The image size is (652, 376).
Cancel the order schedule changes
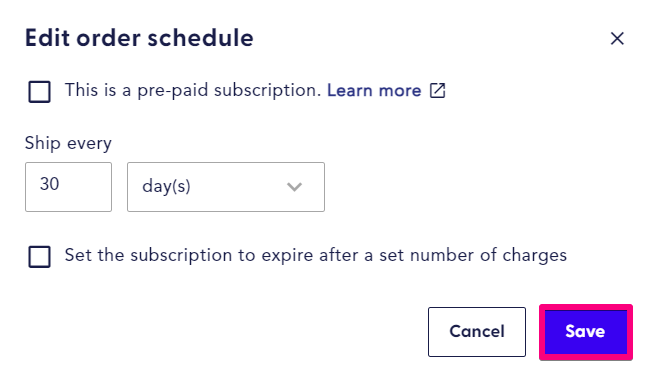477,331
